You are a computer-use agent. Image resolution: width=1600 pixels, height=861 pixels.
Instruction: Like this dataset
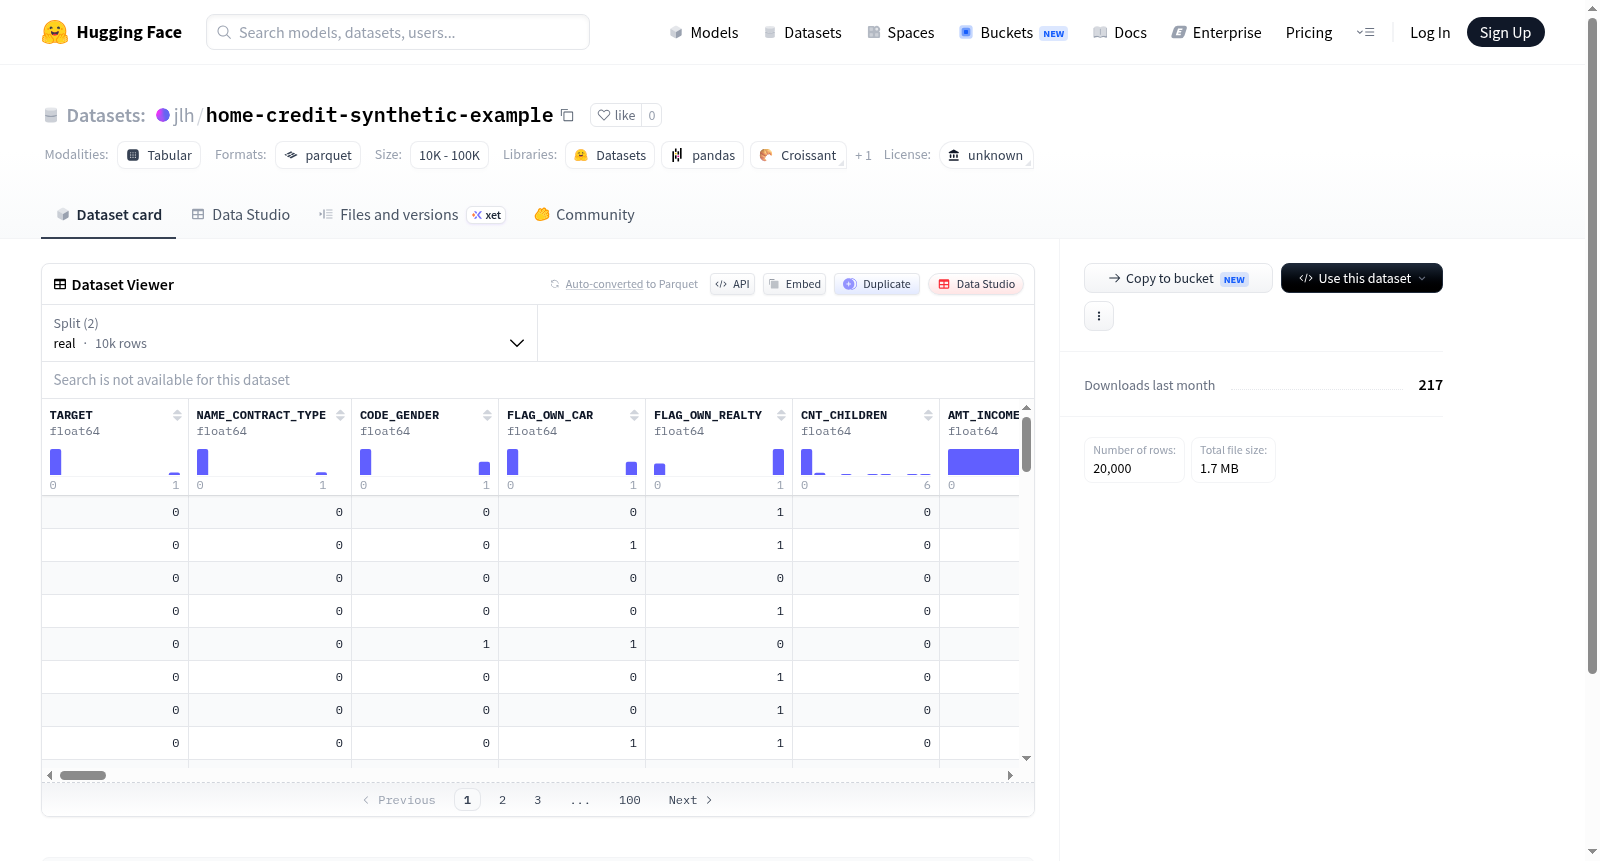click(x=616, y=115)
